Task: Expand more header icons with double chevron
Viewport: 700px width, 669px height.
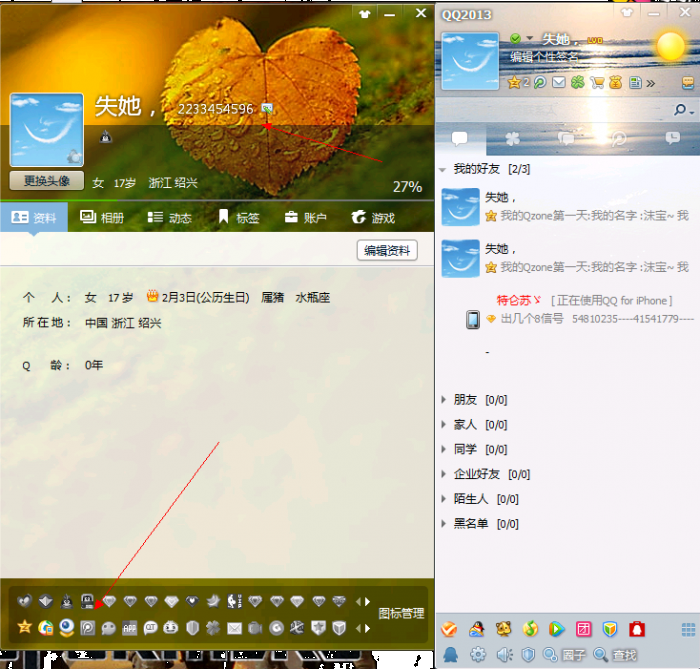Action: coord(650,83)
